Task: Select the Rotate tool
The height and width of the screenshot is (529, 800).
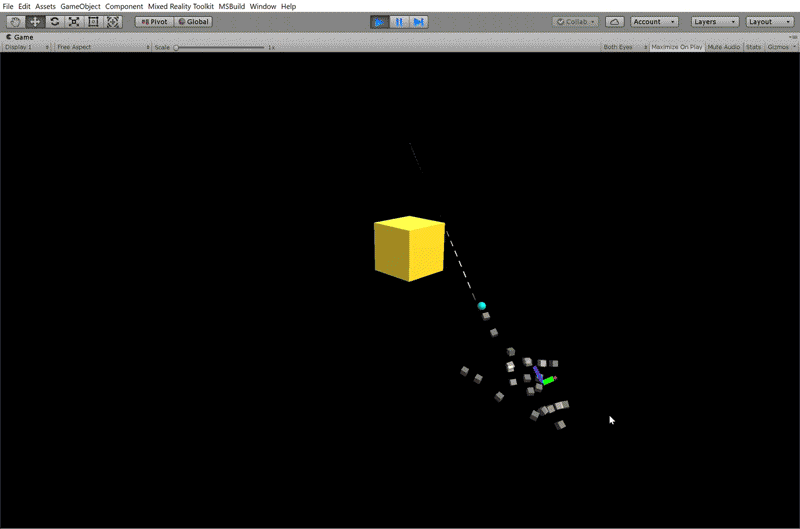Action: point(54,21)
